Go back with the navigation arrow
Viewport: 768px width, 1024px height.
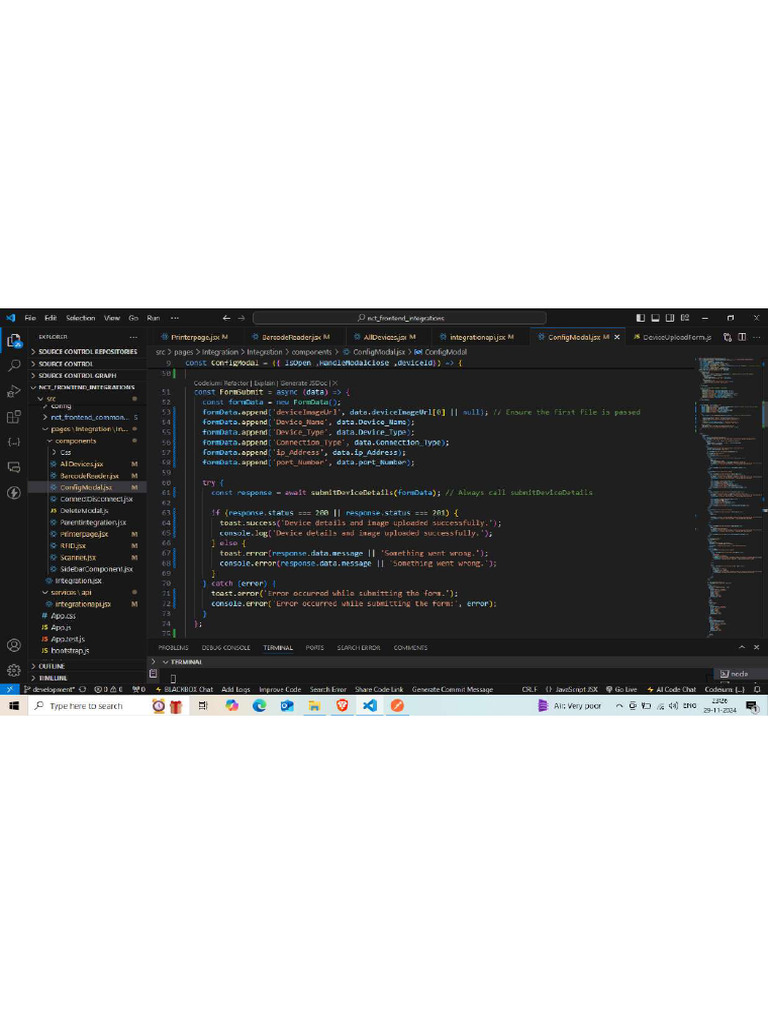pyautogui.click(x=227, y=318)
